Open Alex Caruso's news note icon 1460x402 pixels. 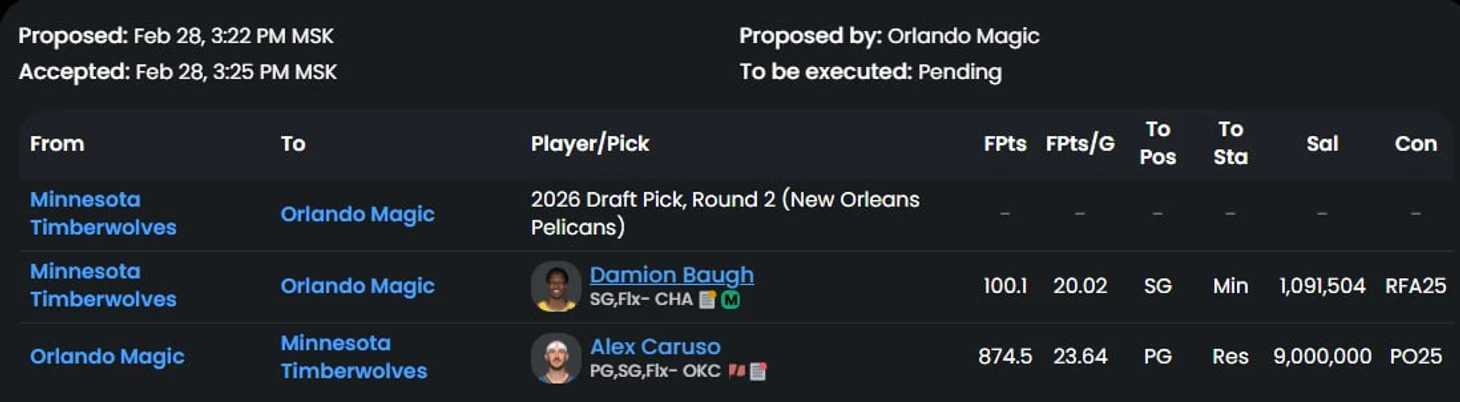pos(758,372)
